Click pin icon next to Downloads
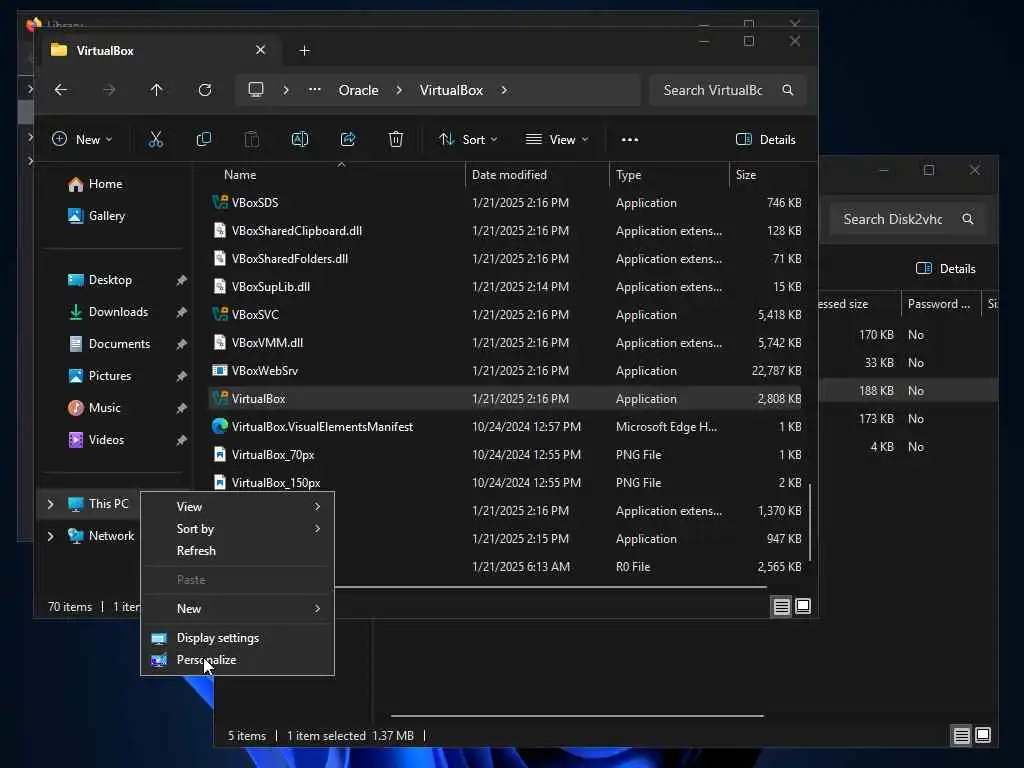This screenshot has height=768, width=1024. 182,312
